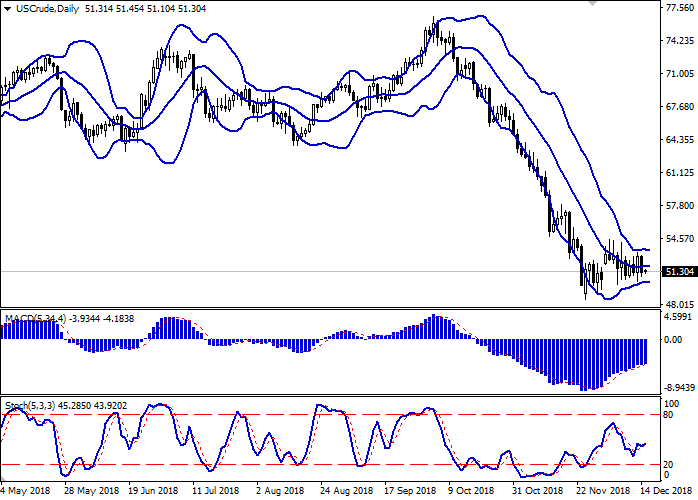Click the 64.350 price scale label
The image size is (698, 500).
click(x=679, y=140)
